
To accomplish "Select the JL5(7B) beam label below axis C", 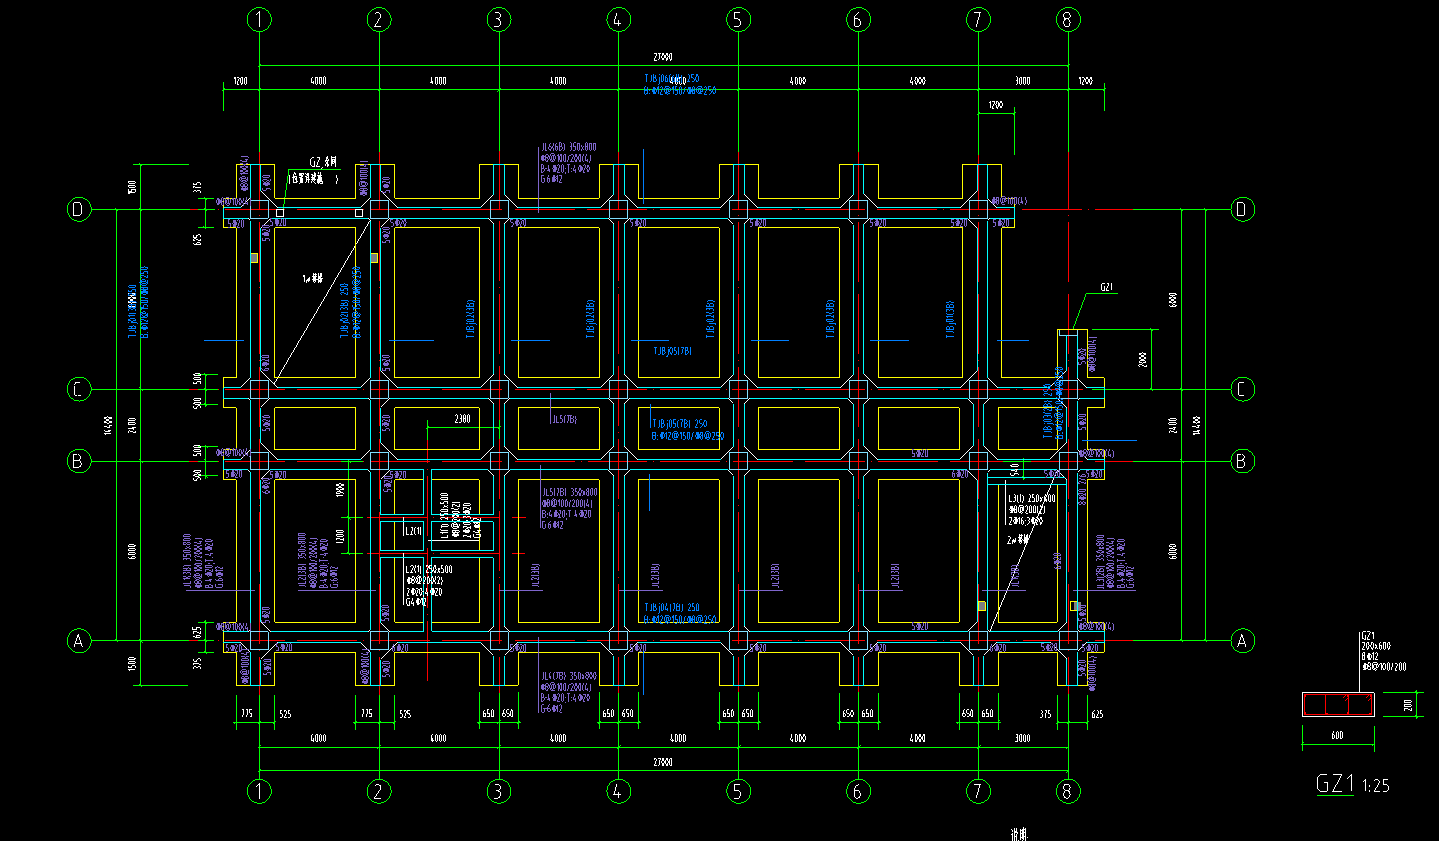I will (564, 419).
